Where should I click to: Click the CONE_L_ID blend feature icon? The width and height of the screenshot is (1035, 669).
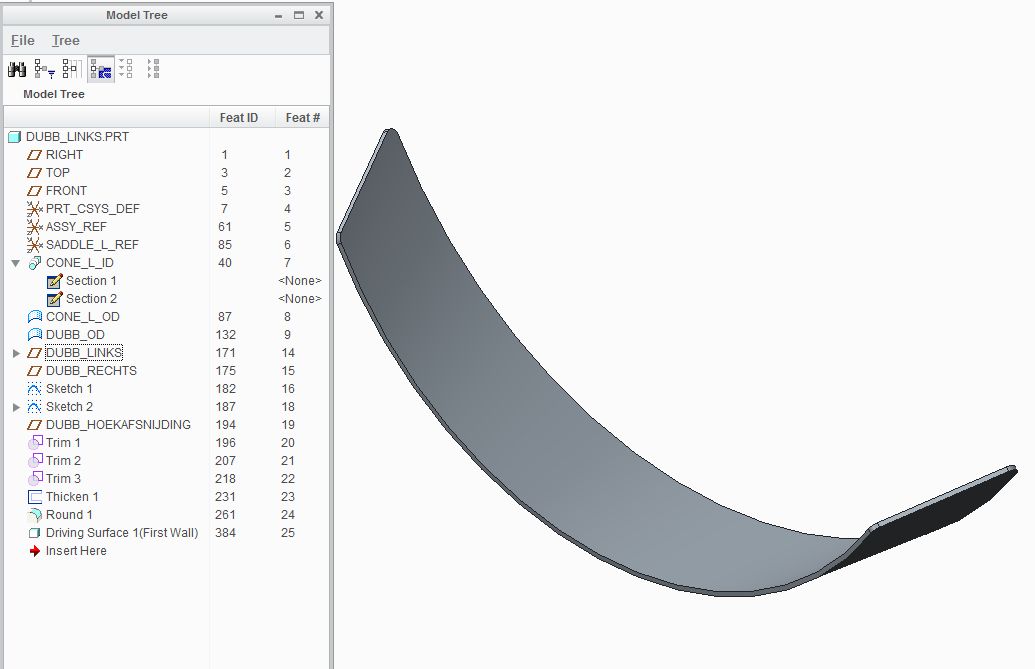click(34, 263)
